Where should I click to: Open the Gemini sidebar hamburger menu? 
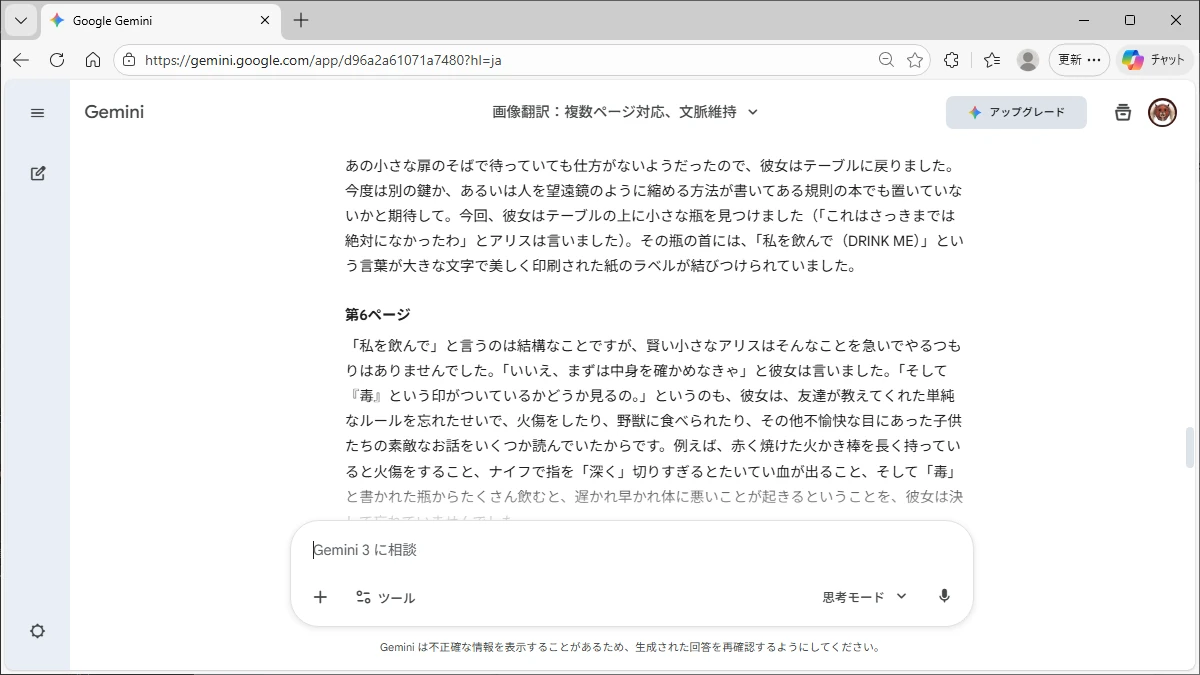38,113
